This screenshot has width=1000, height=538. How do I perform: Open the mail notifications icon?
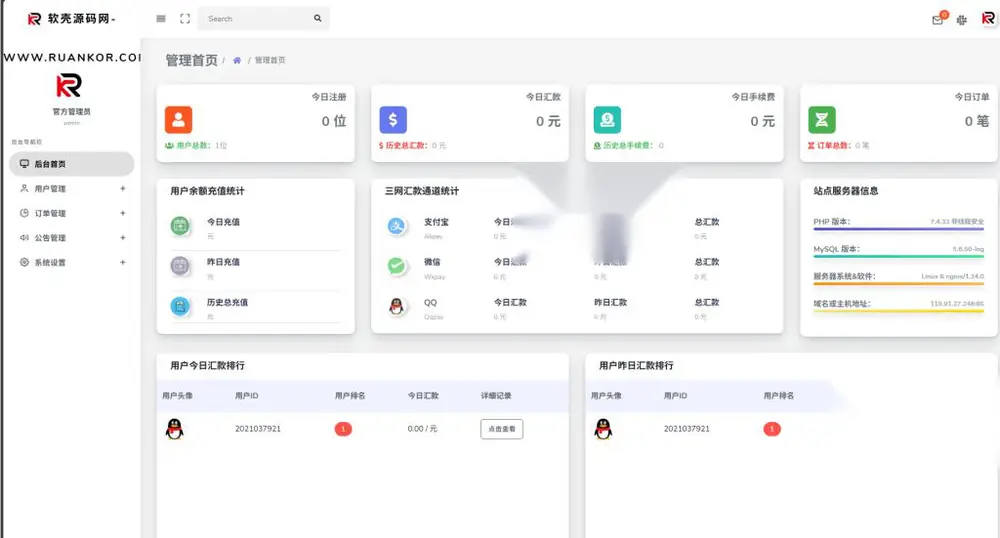938,20
